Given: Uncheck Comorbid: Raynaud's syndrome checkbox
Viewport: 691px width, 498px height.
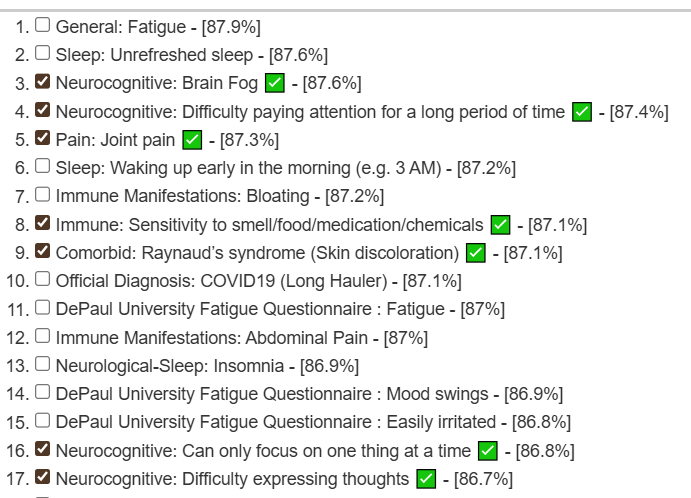Looking at the screenshot, I should 42,251.
